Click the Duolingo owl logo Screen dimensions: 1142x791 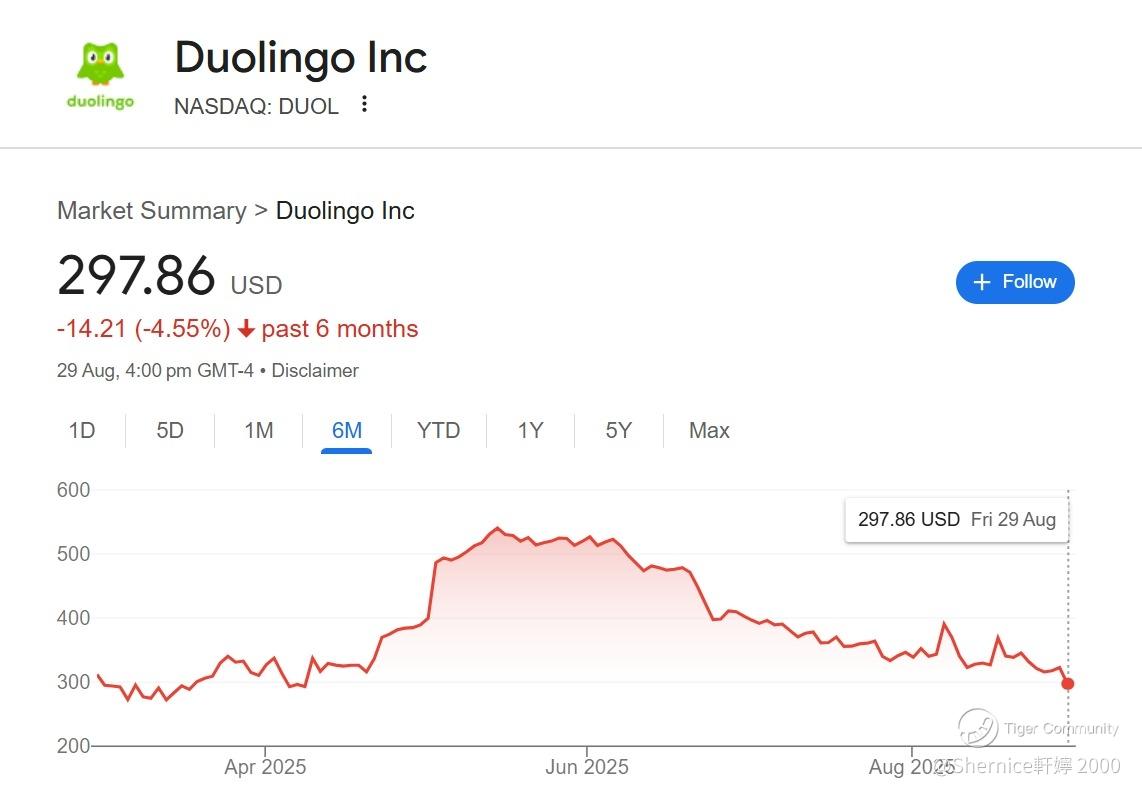point(101,75)
